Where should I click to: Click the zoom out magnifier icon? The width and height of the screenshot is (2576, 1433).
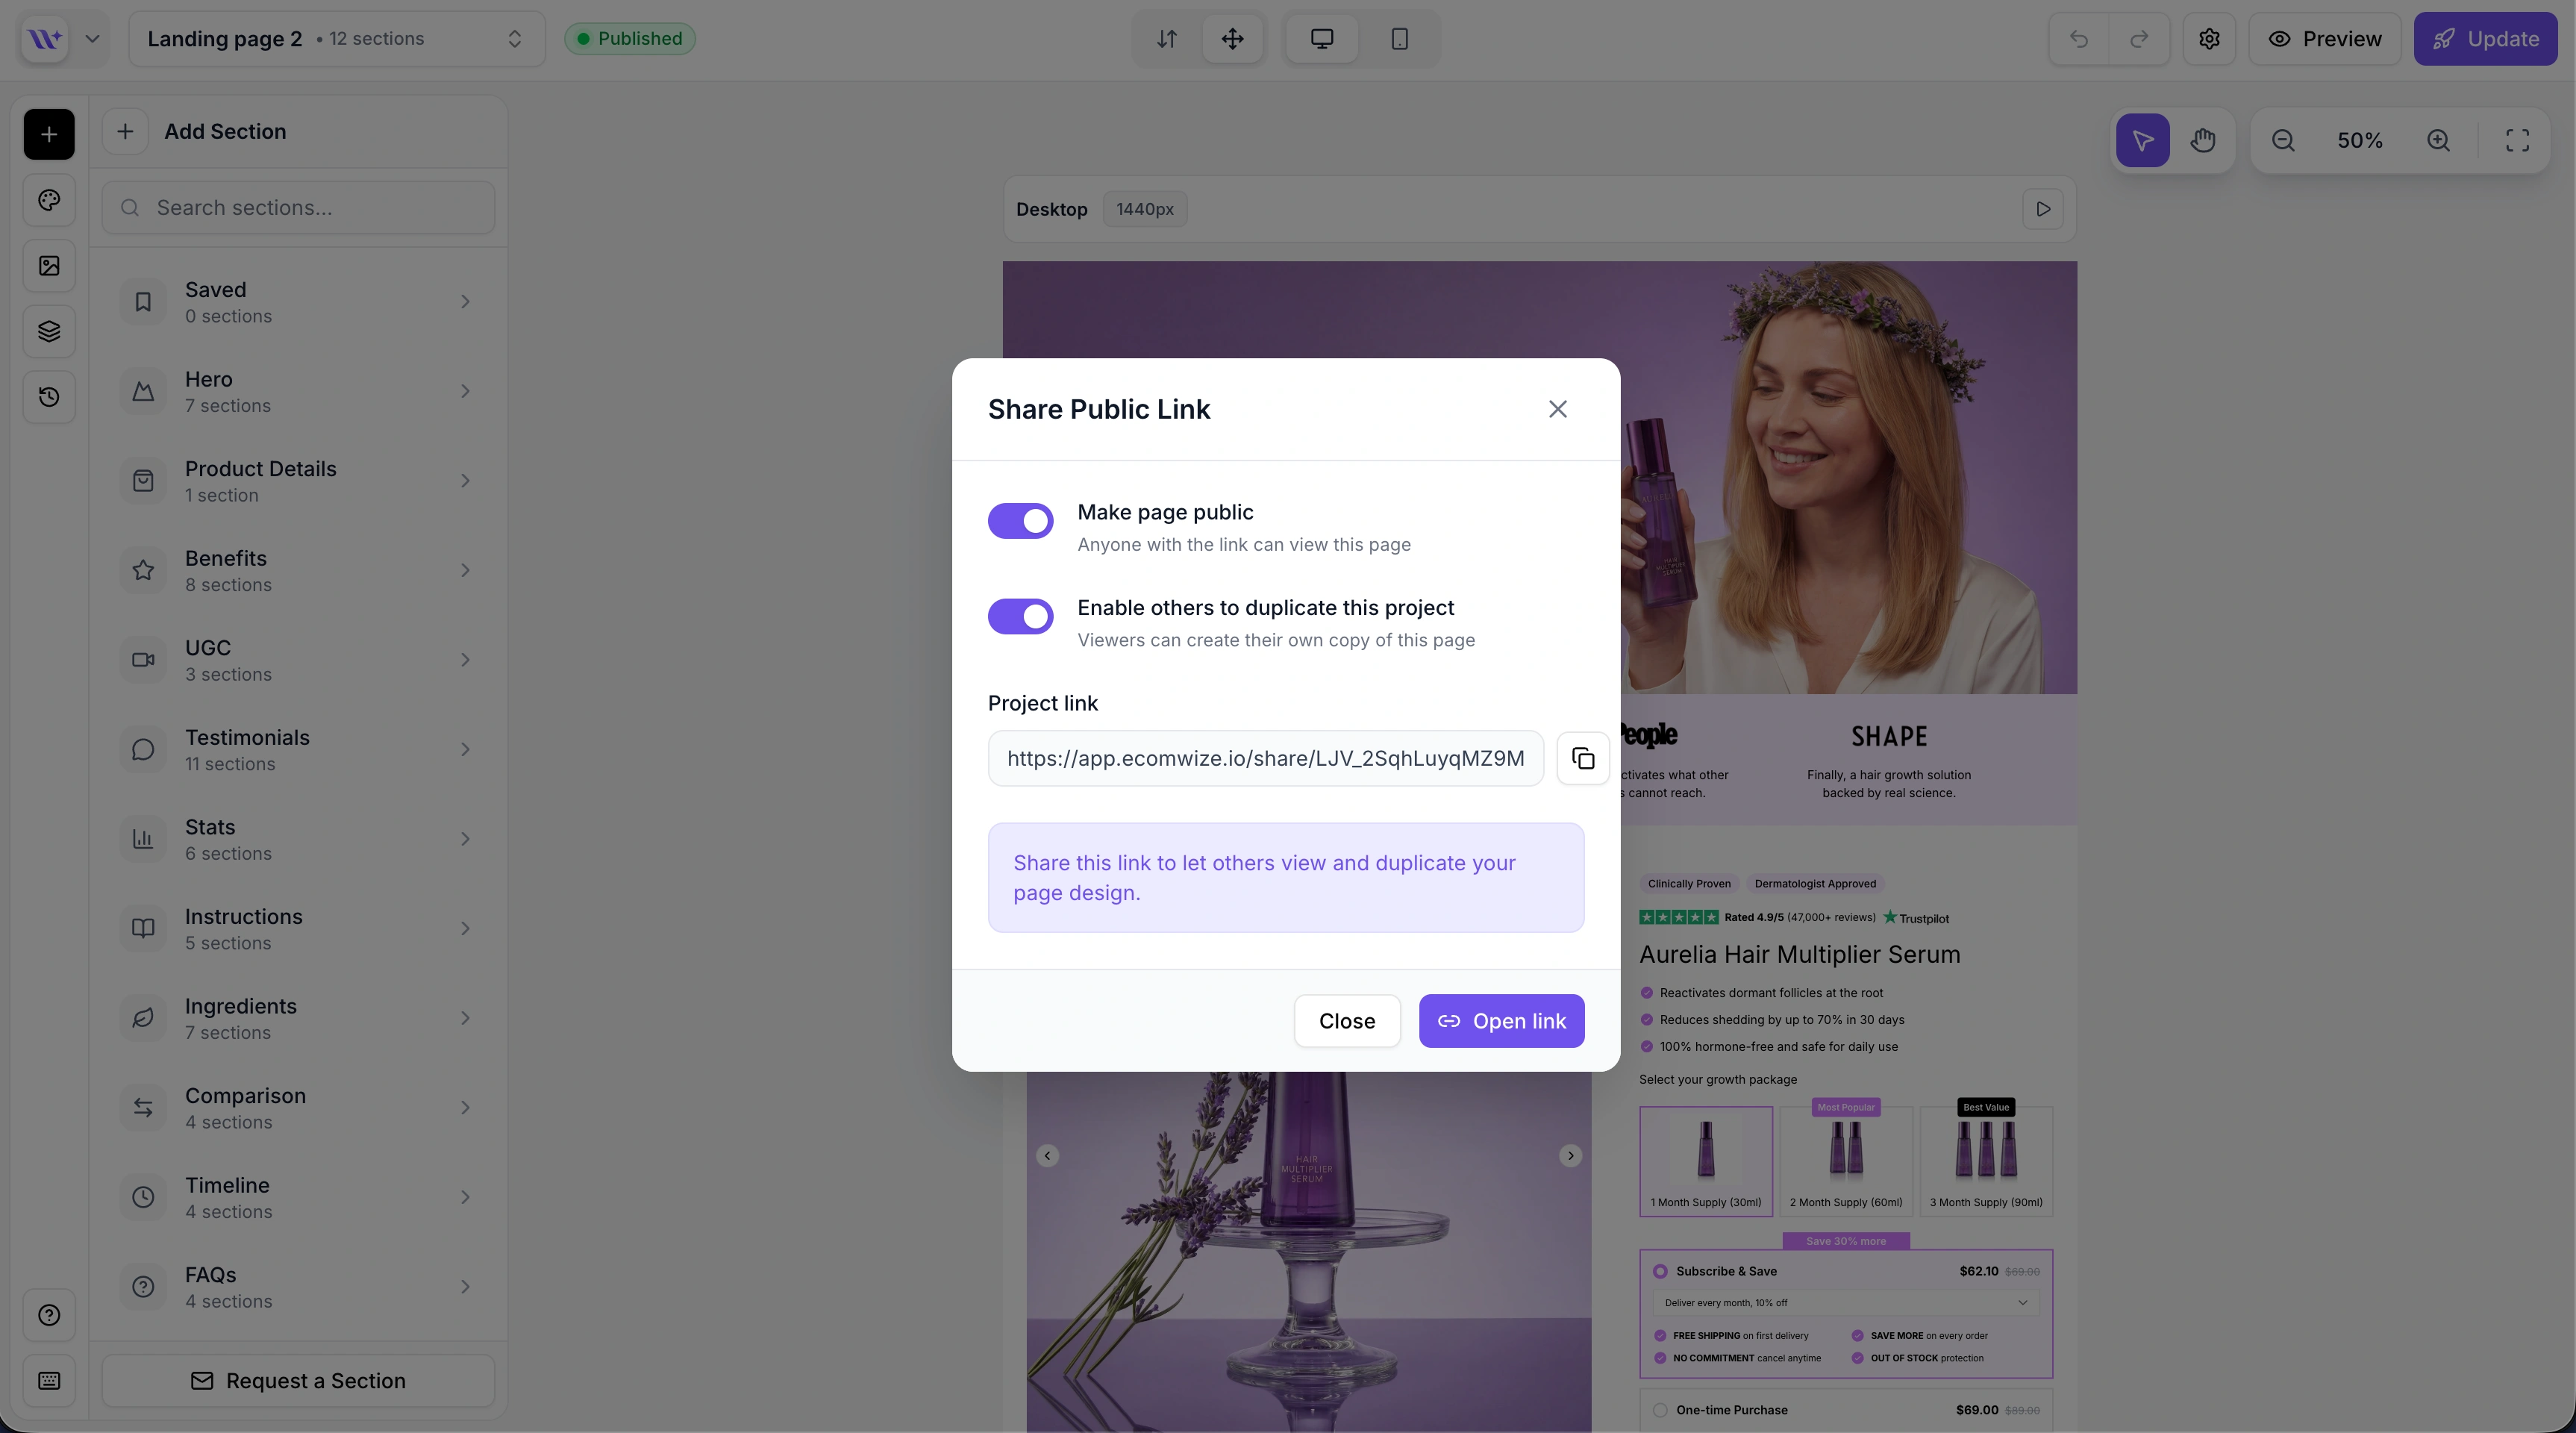[x=2282, y=140]
